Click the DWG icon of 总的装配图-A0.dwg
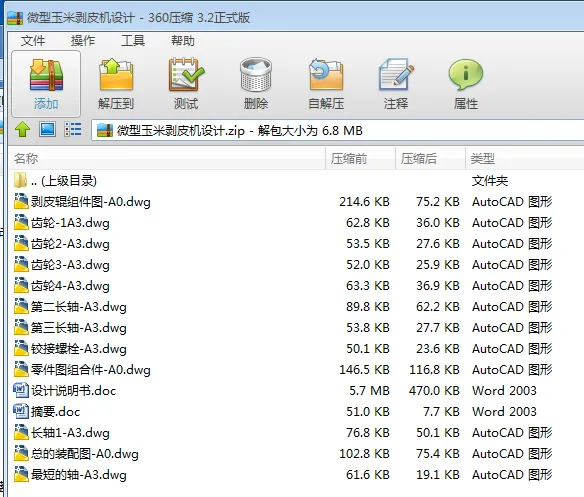 click(21, 453)
